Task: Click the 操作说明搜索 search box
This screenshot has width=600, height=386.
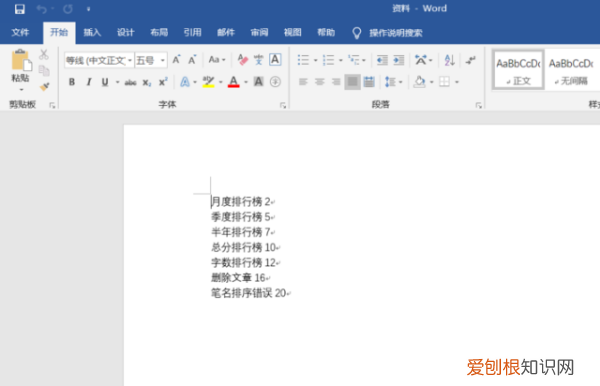Action: [396, 33]
